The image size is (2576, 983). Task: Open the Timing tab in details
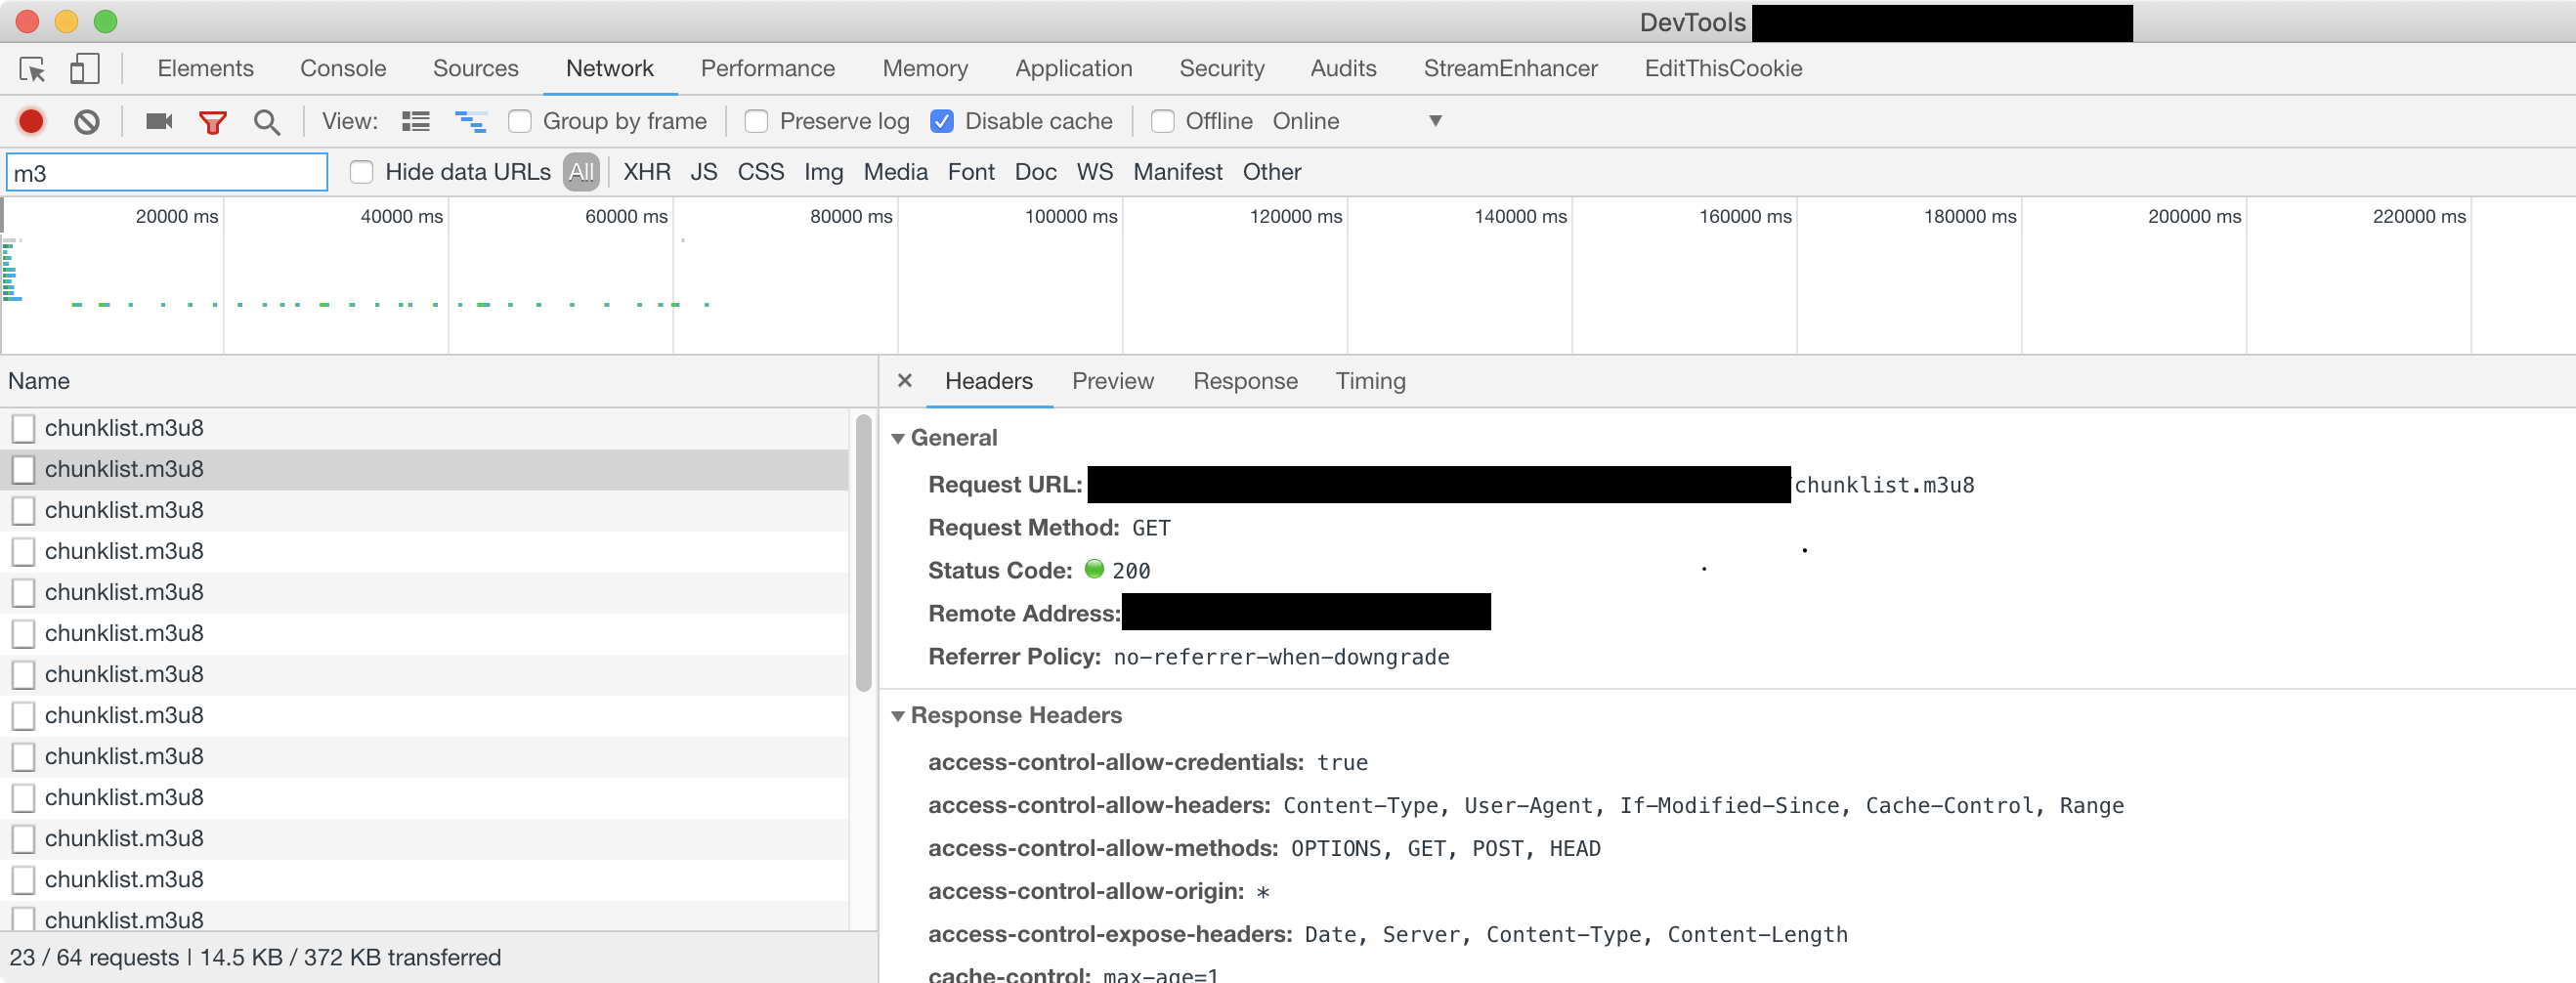[1370, 381]
